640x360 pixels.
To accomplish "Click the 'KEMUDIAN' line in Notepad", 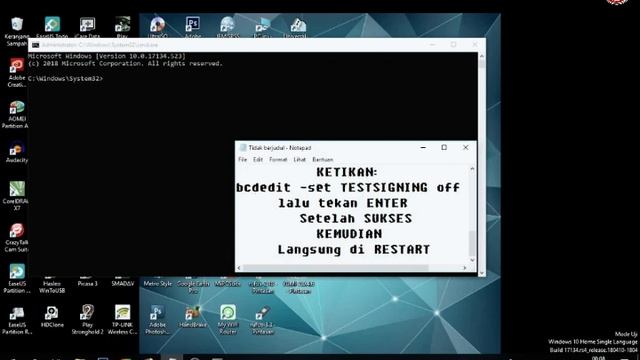I will click(349, 234).
